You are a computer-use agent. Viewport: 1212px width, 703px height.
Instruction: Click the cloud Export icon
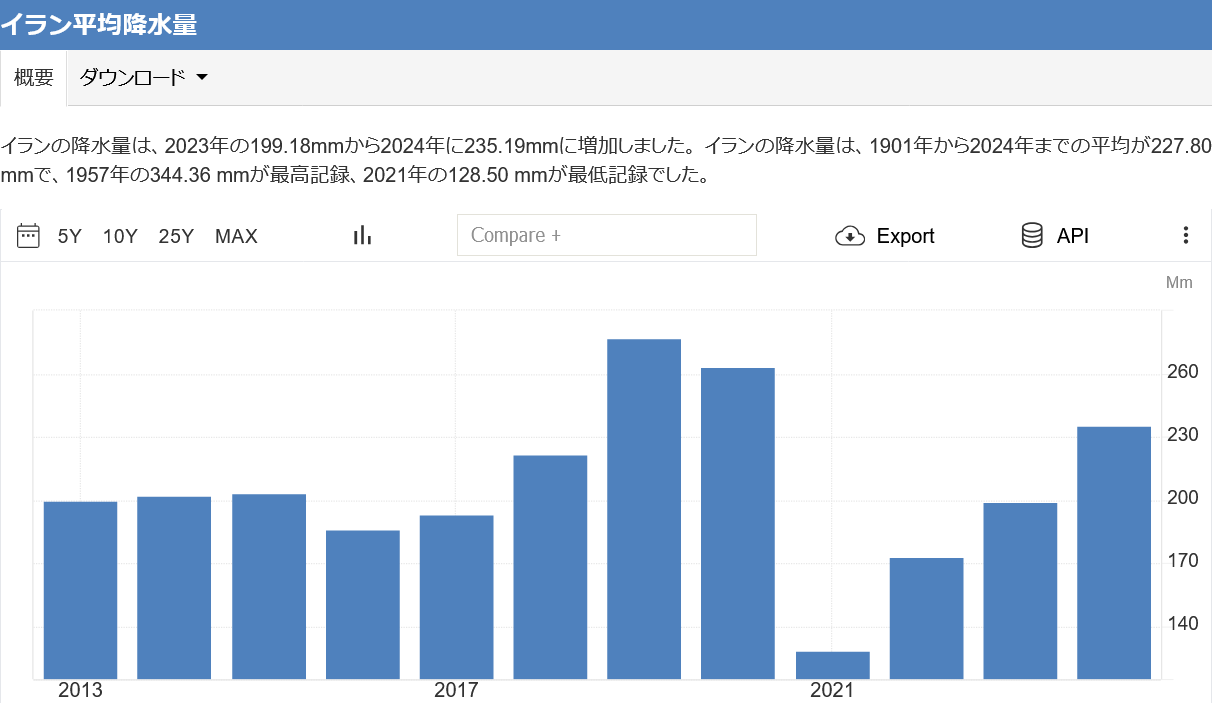click(849, 236)
